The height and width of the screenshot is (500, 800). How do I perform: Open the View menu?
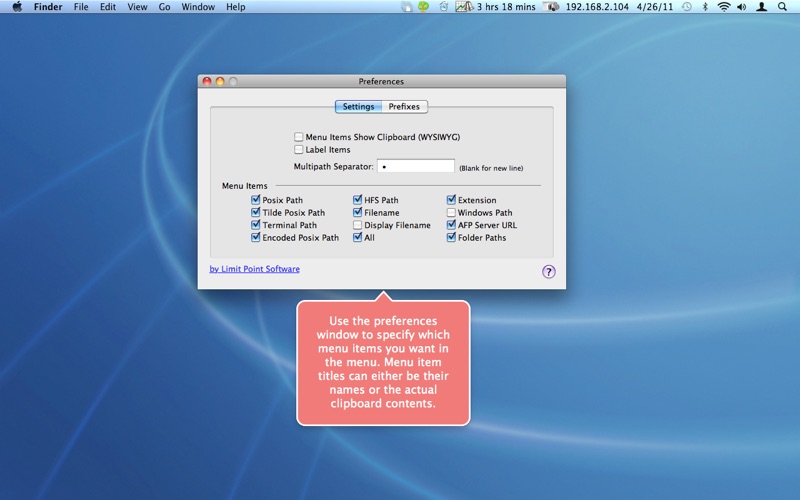(x=137, y=7)
